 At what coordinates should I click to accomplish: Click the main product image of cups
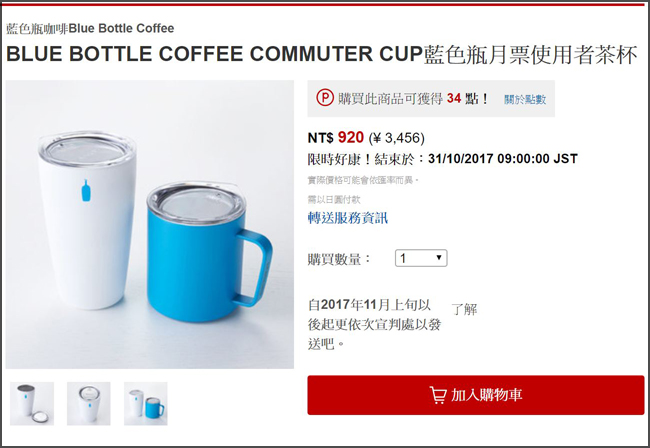click(150, 224)
